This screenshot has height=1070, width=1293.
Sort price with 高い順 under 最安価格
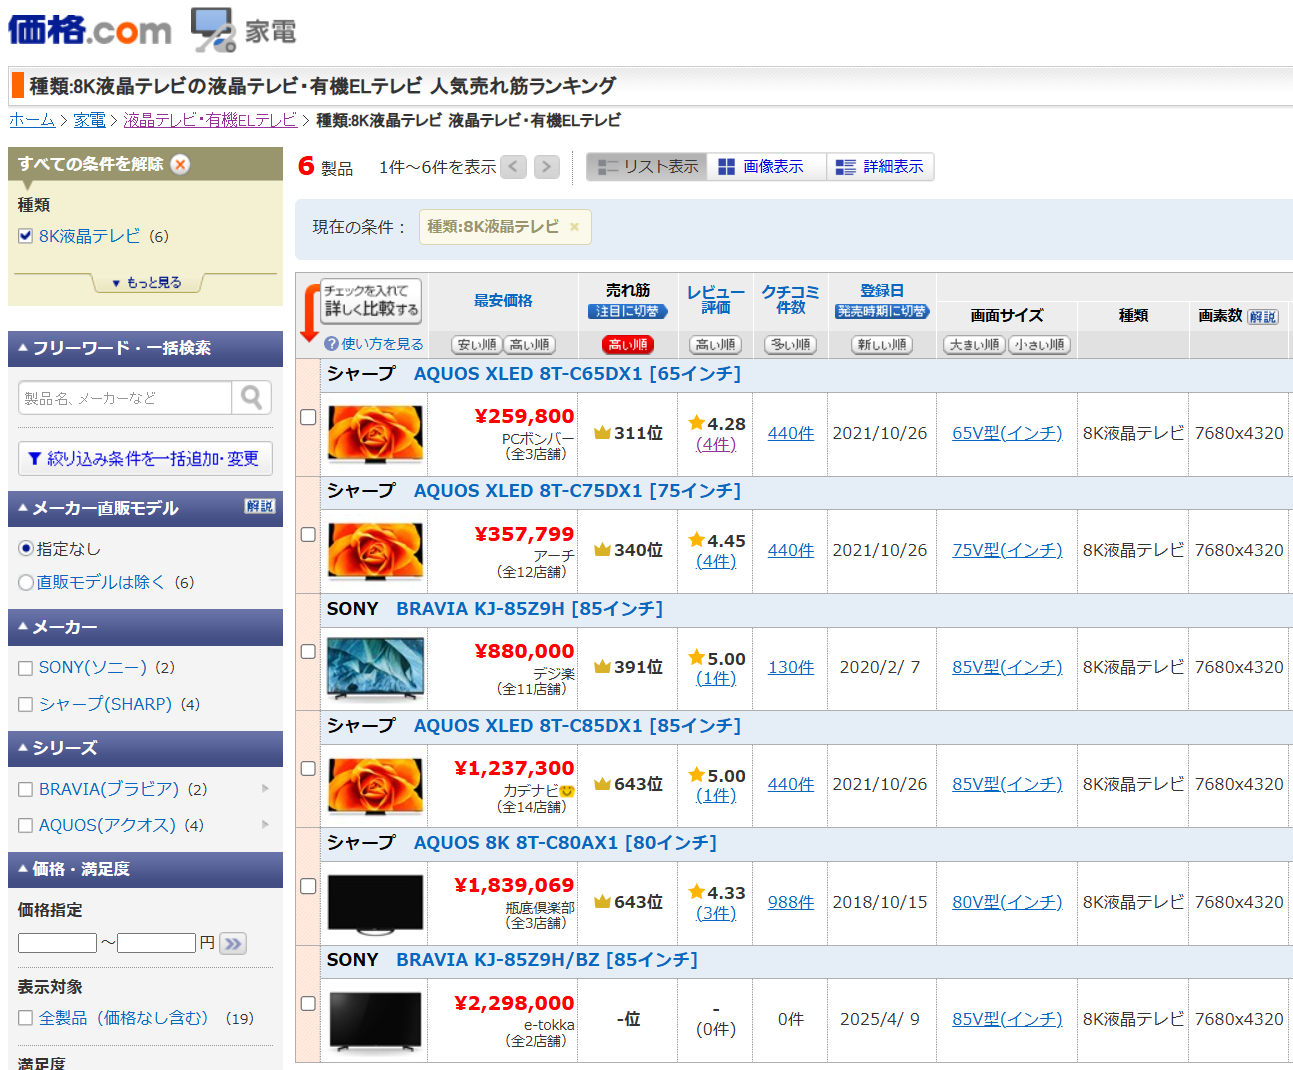point(529,345)
